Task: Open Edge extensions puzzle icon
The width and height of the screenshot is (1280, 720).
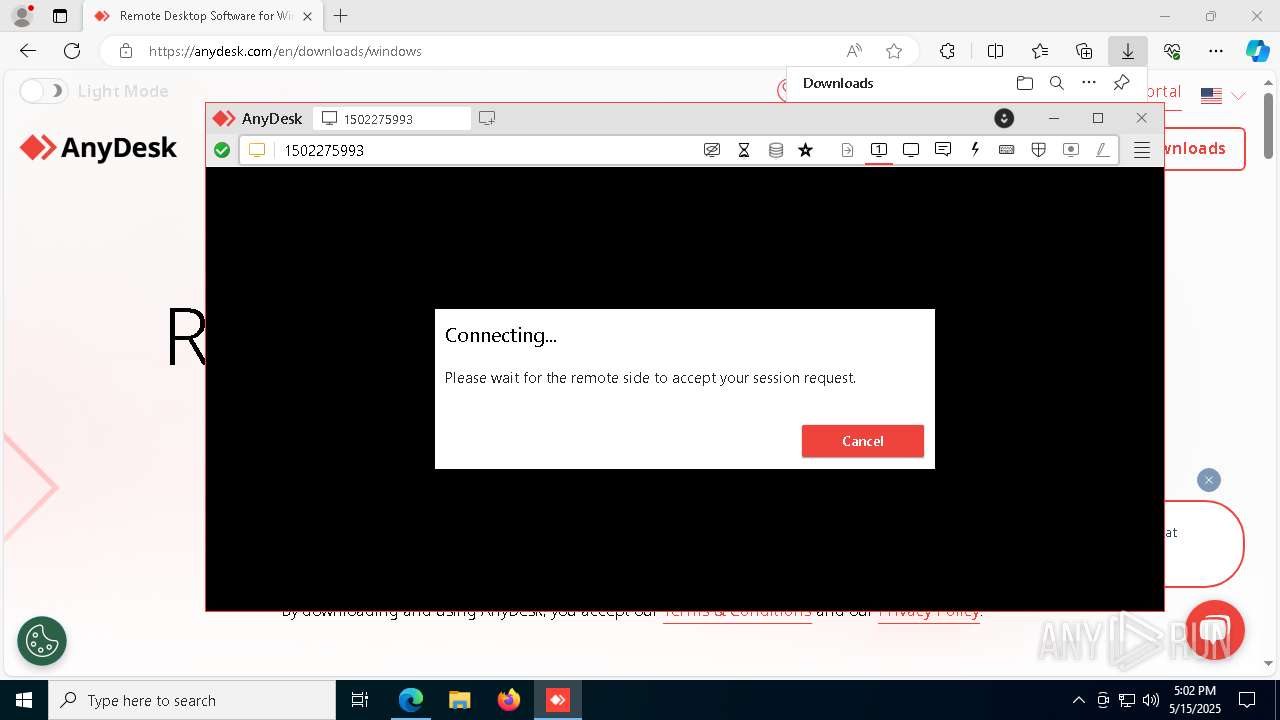Action: point(947,51)
